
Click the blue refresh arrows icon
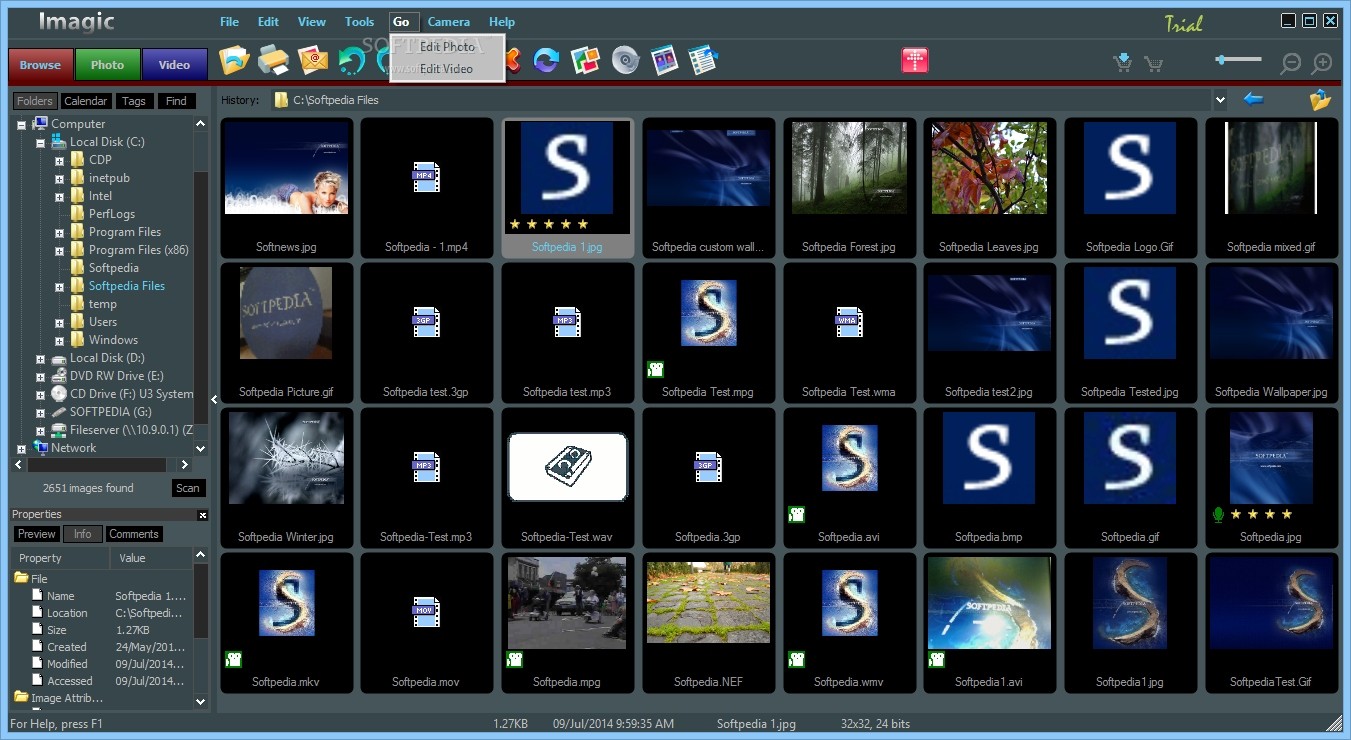coord(546,61)
